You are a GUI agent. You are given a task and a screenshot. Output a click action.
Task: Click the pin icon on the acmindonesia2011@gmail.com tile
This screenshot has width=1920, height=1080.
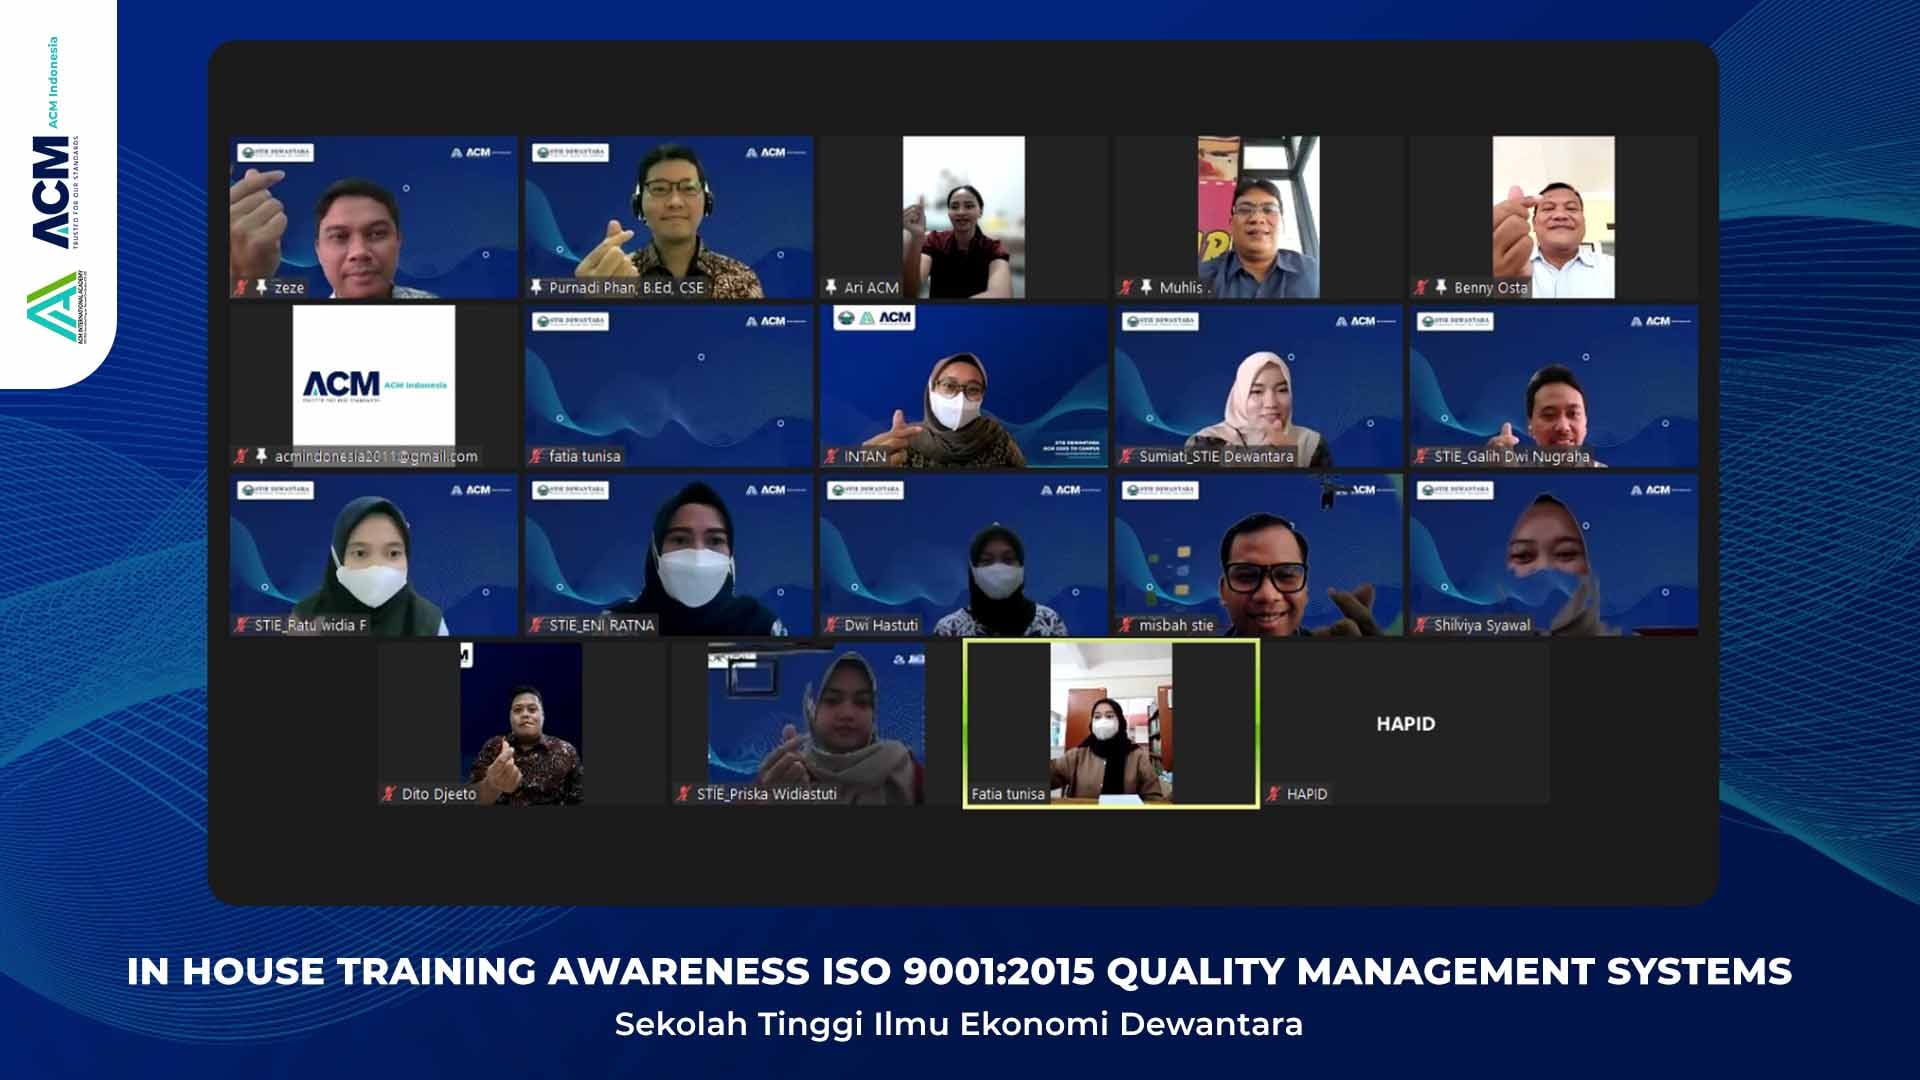(261, 456)
